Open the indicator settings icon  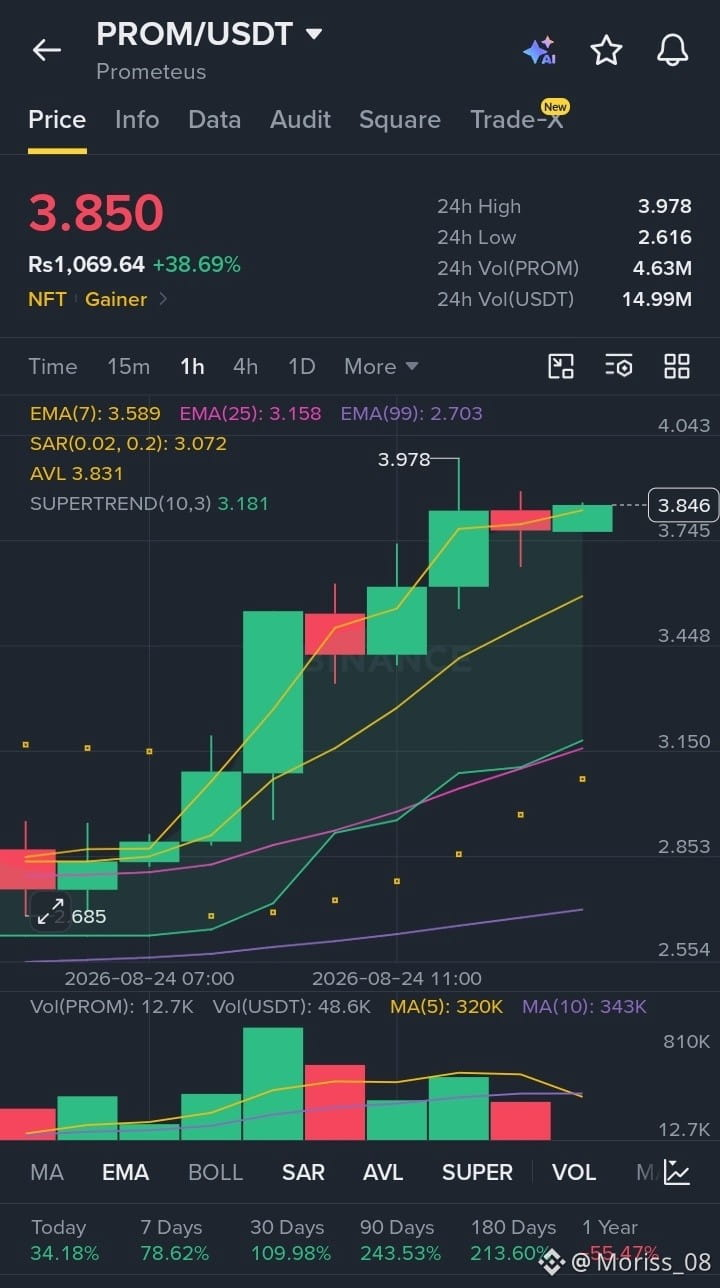pyautogui.click(x=619, y=366)
